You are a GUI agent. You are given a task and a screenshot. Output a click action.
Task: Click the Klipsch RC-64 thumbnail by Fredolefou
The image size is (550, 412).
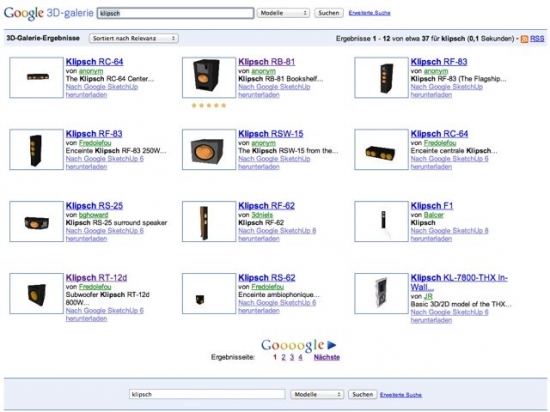(381, 149)
